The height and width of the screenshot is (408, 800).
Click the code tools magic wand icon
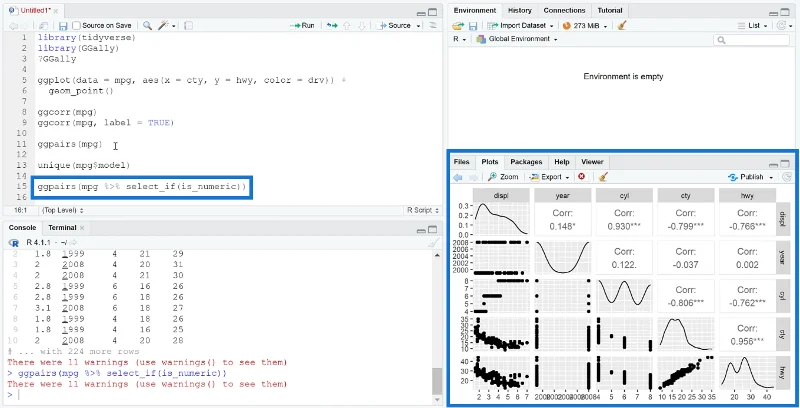[164, 26]
